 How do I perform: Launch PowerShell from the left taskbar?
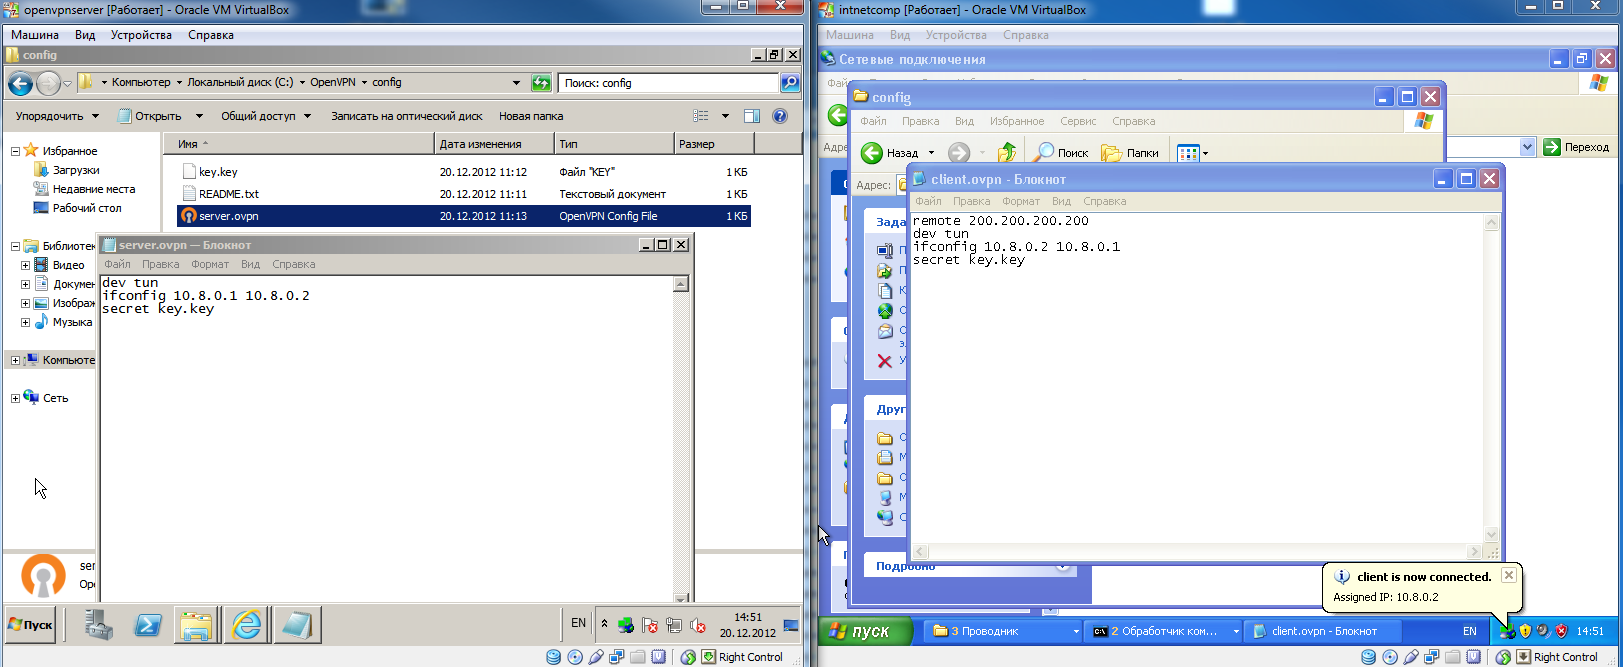(x=148, y=625)
